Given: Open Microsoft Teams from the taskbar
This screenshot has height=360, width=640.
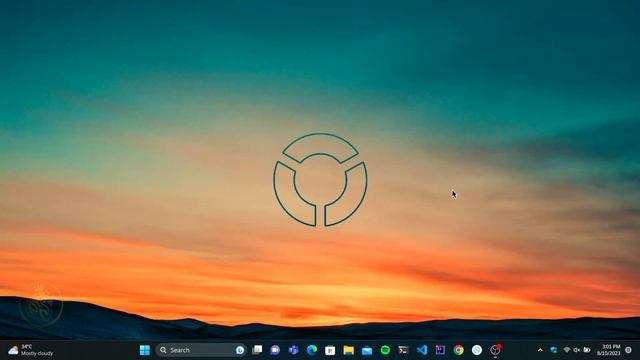Looking at the screenshot, I should 293,350.
